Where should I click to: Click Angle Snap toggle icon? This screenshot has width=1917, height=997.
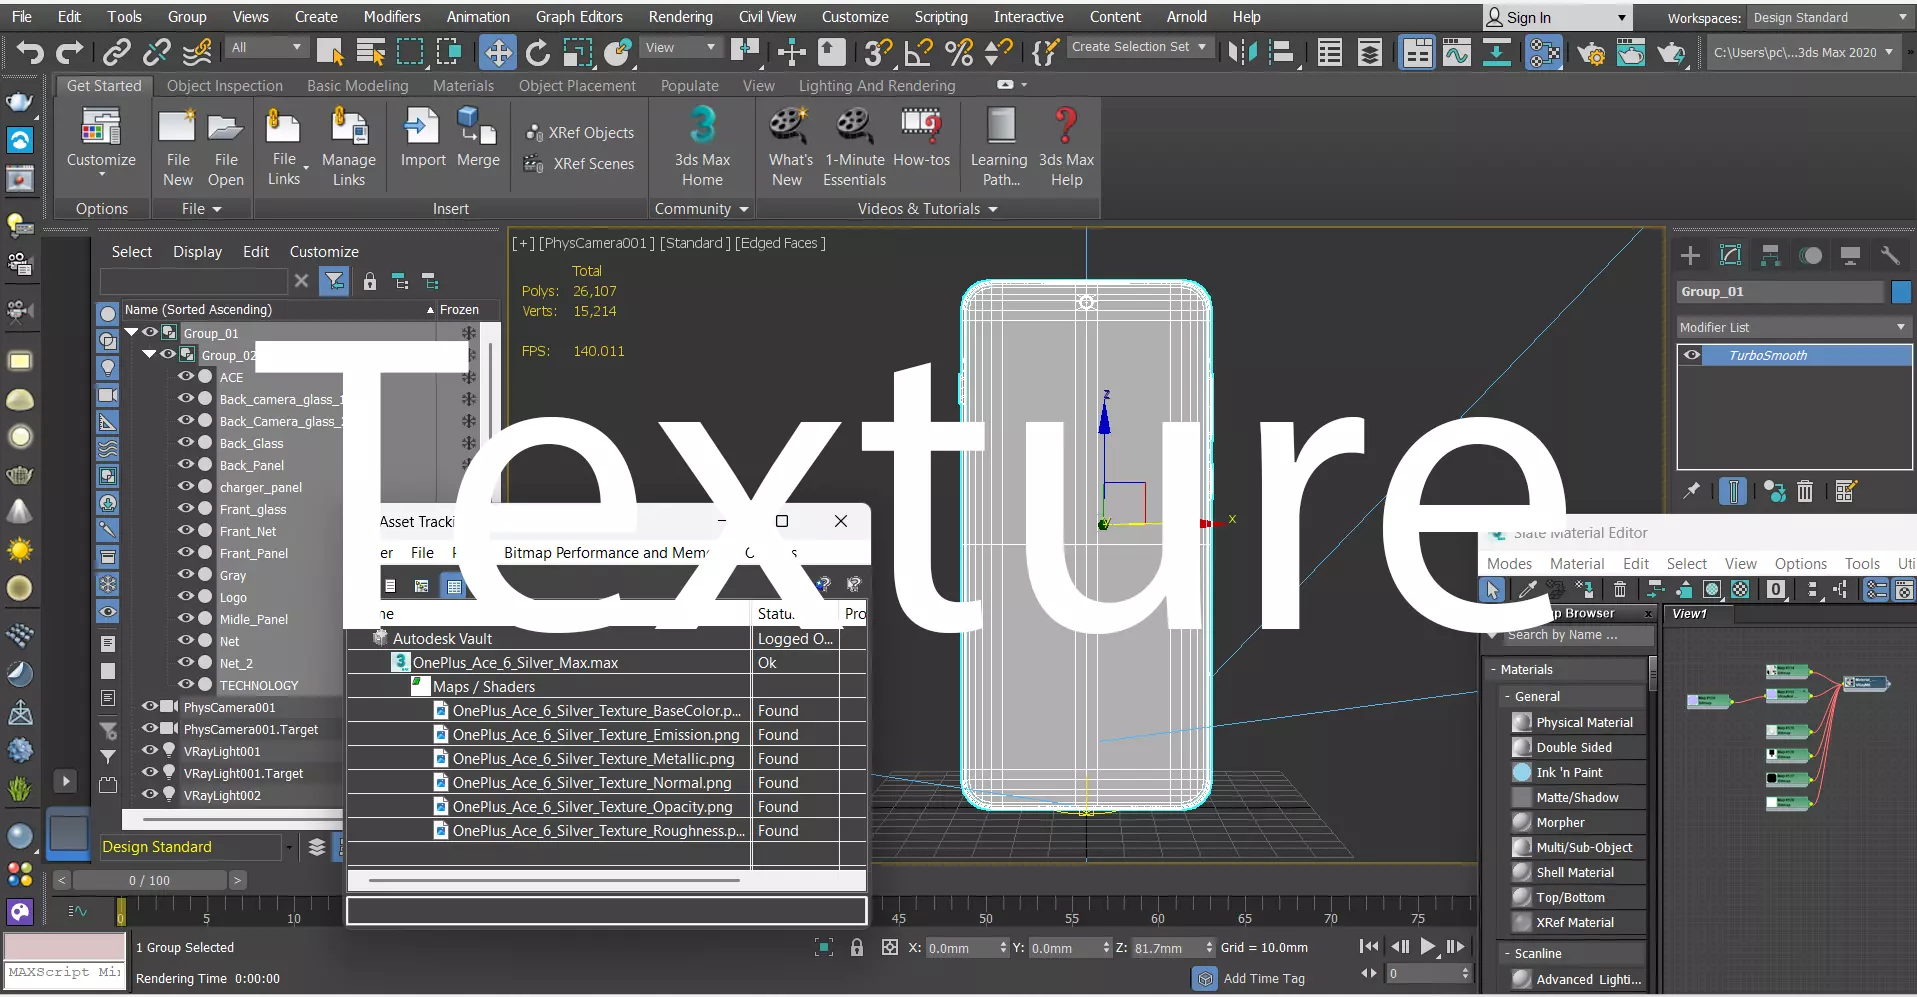(x=917, y=51)
